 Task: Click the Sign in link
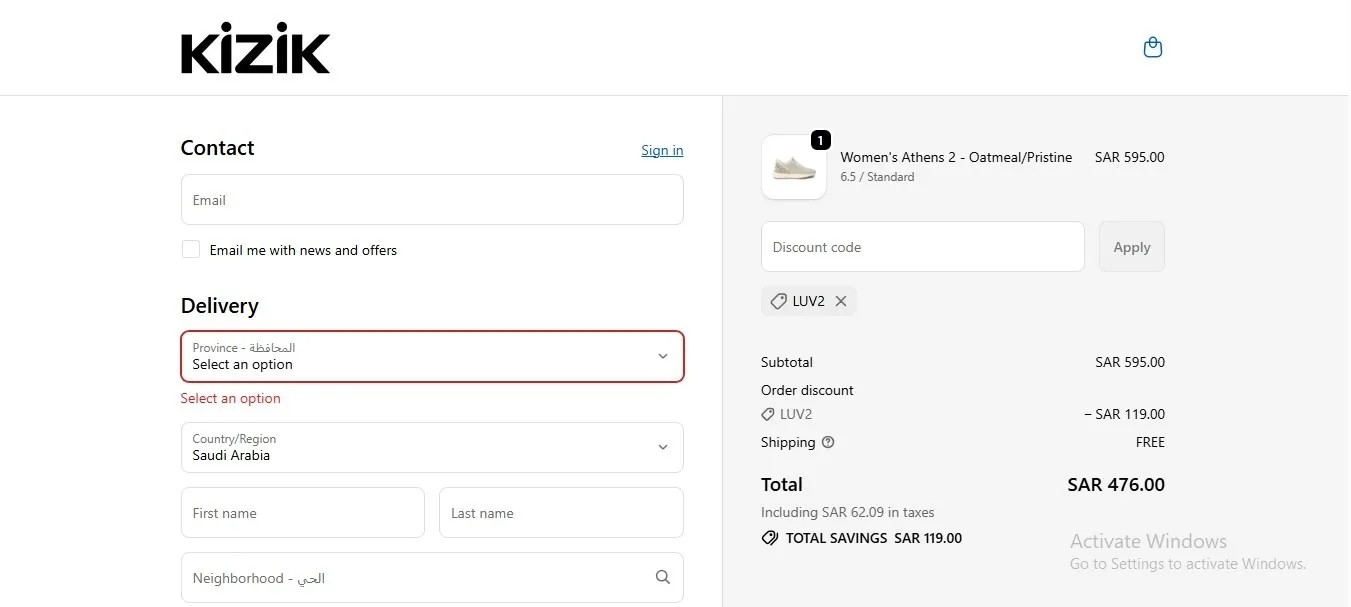[x=662, y=150]
